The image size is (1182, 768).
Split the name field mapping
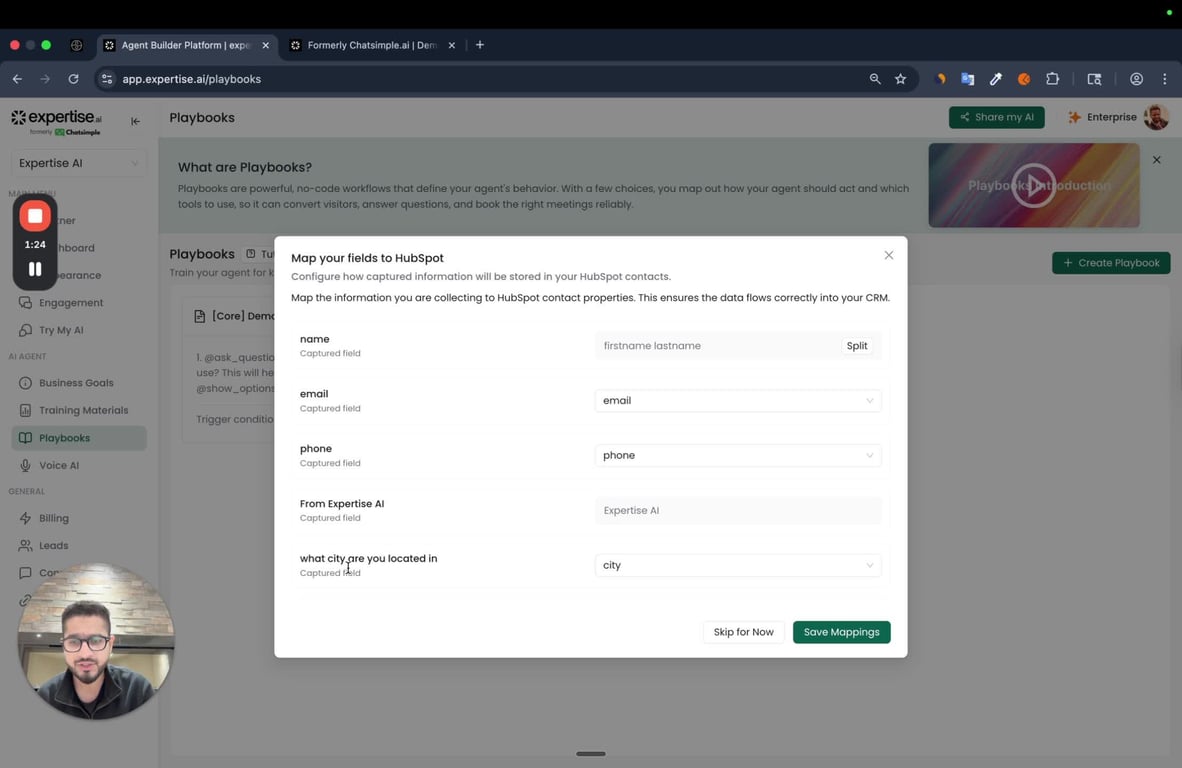856,346
